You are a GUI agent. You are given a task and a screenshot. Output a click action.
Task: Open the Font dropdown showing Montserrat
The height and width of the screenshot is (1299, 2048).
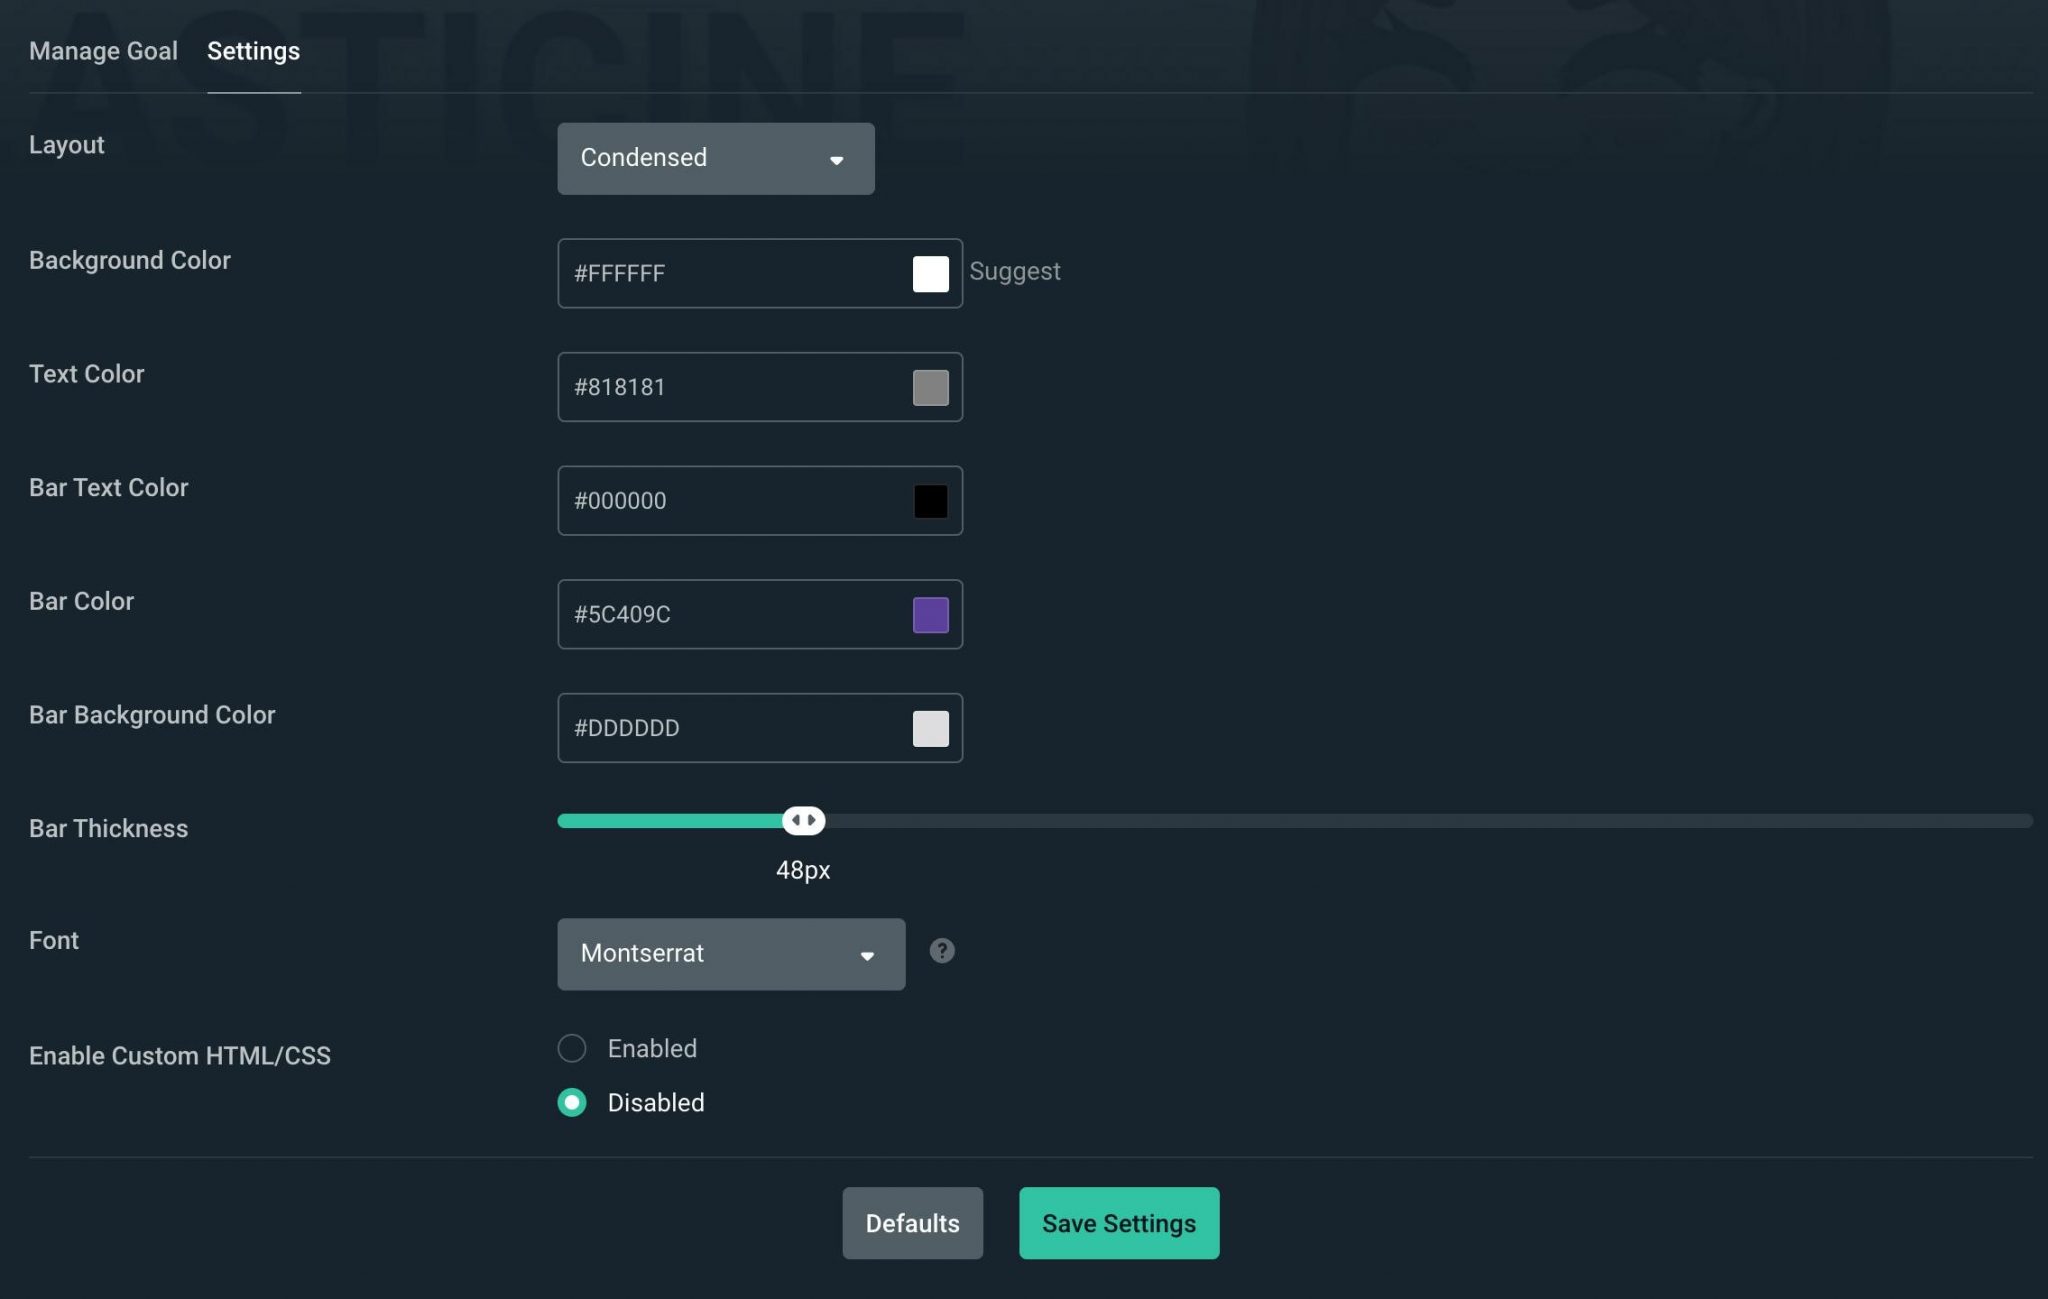[730, 953]
